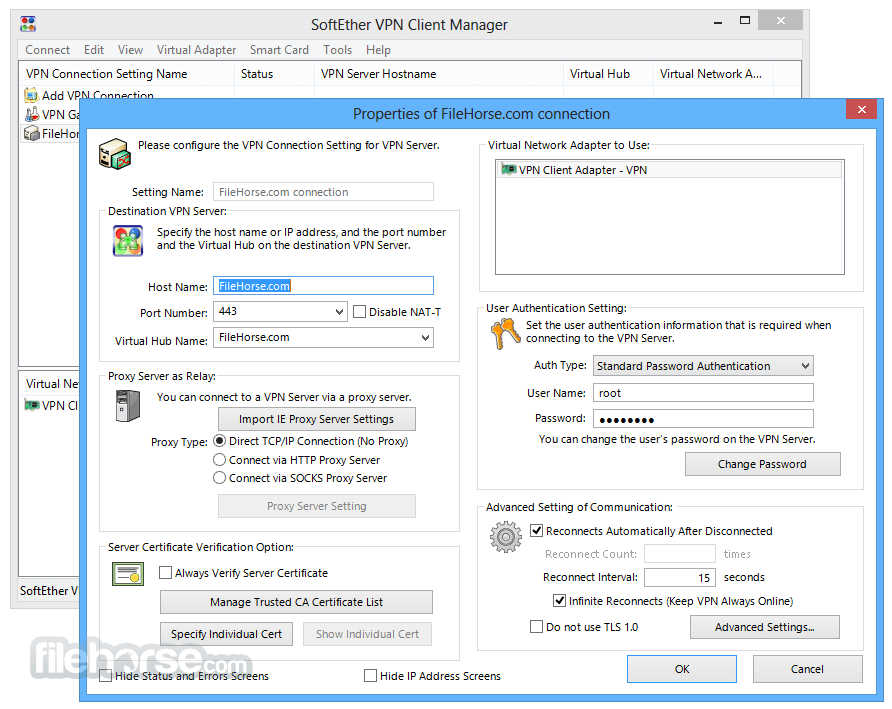
Task: Toggle Reconnects Automatically After Disconnected
Action: tap(536, 531)
